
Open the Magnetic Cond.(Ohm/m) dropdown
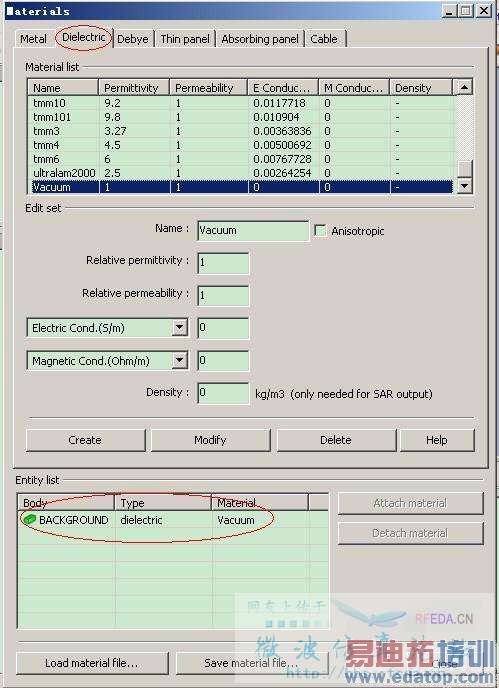pos(179,361)
